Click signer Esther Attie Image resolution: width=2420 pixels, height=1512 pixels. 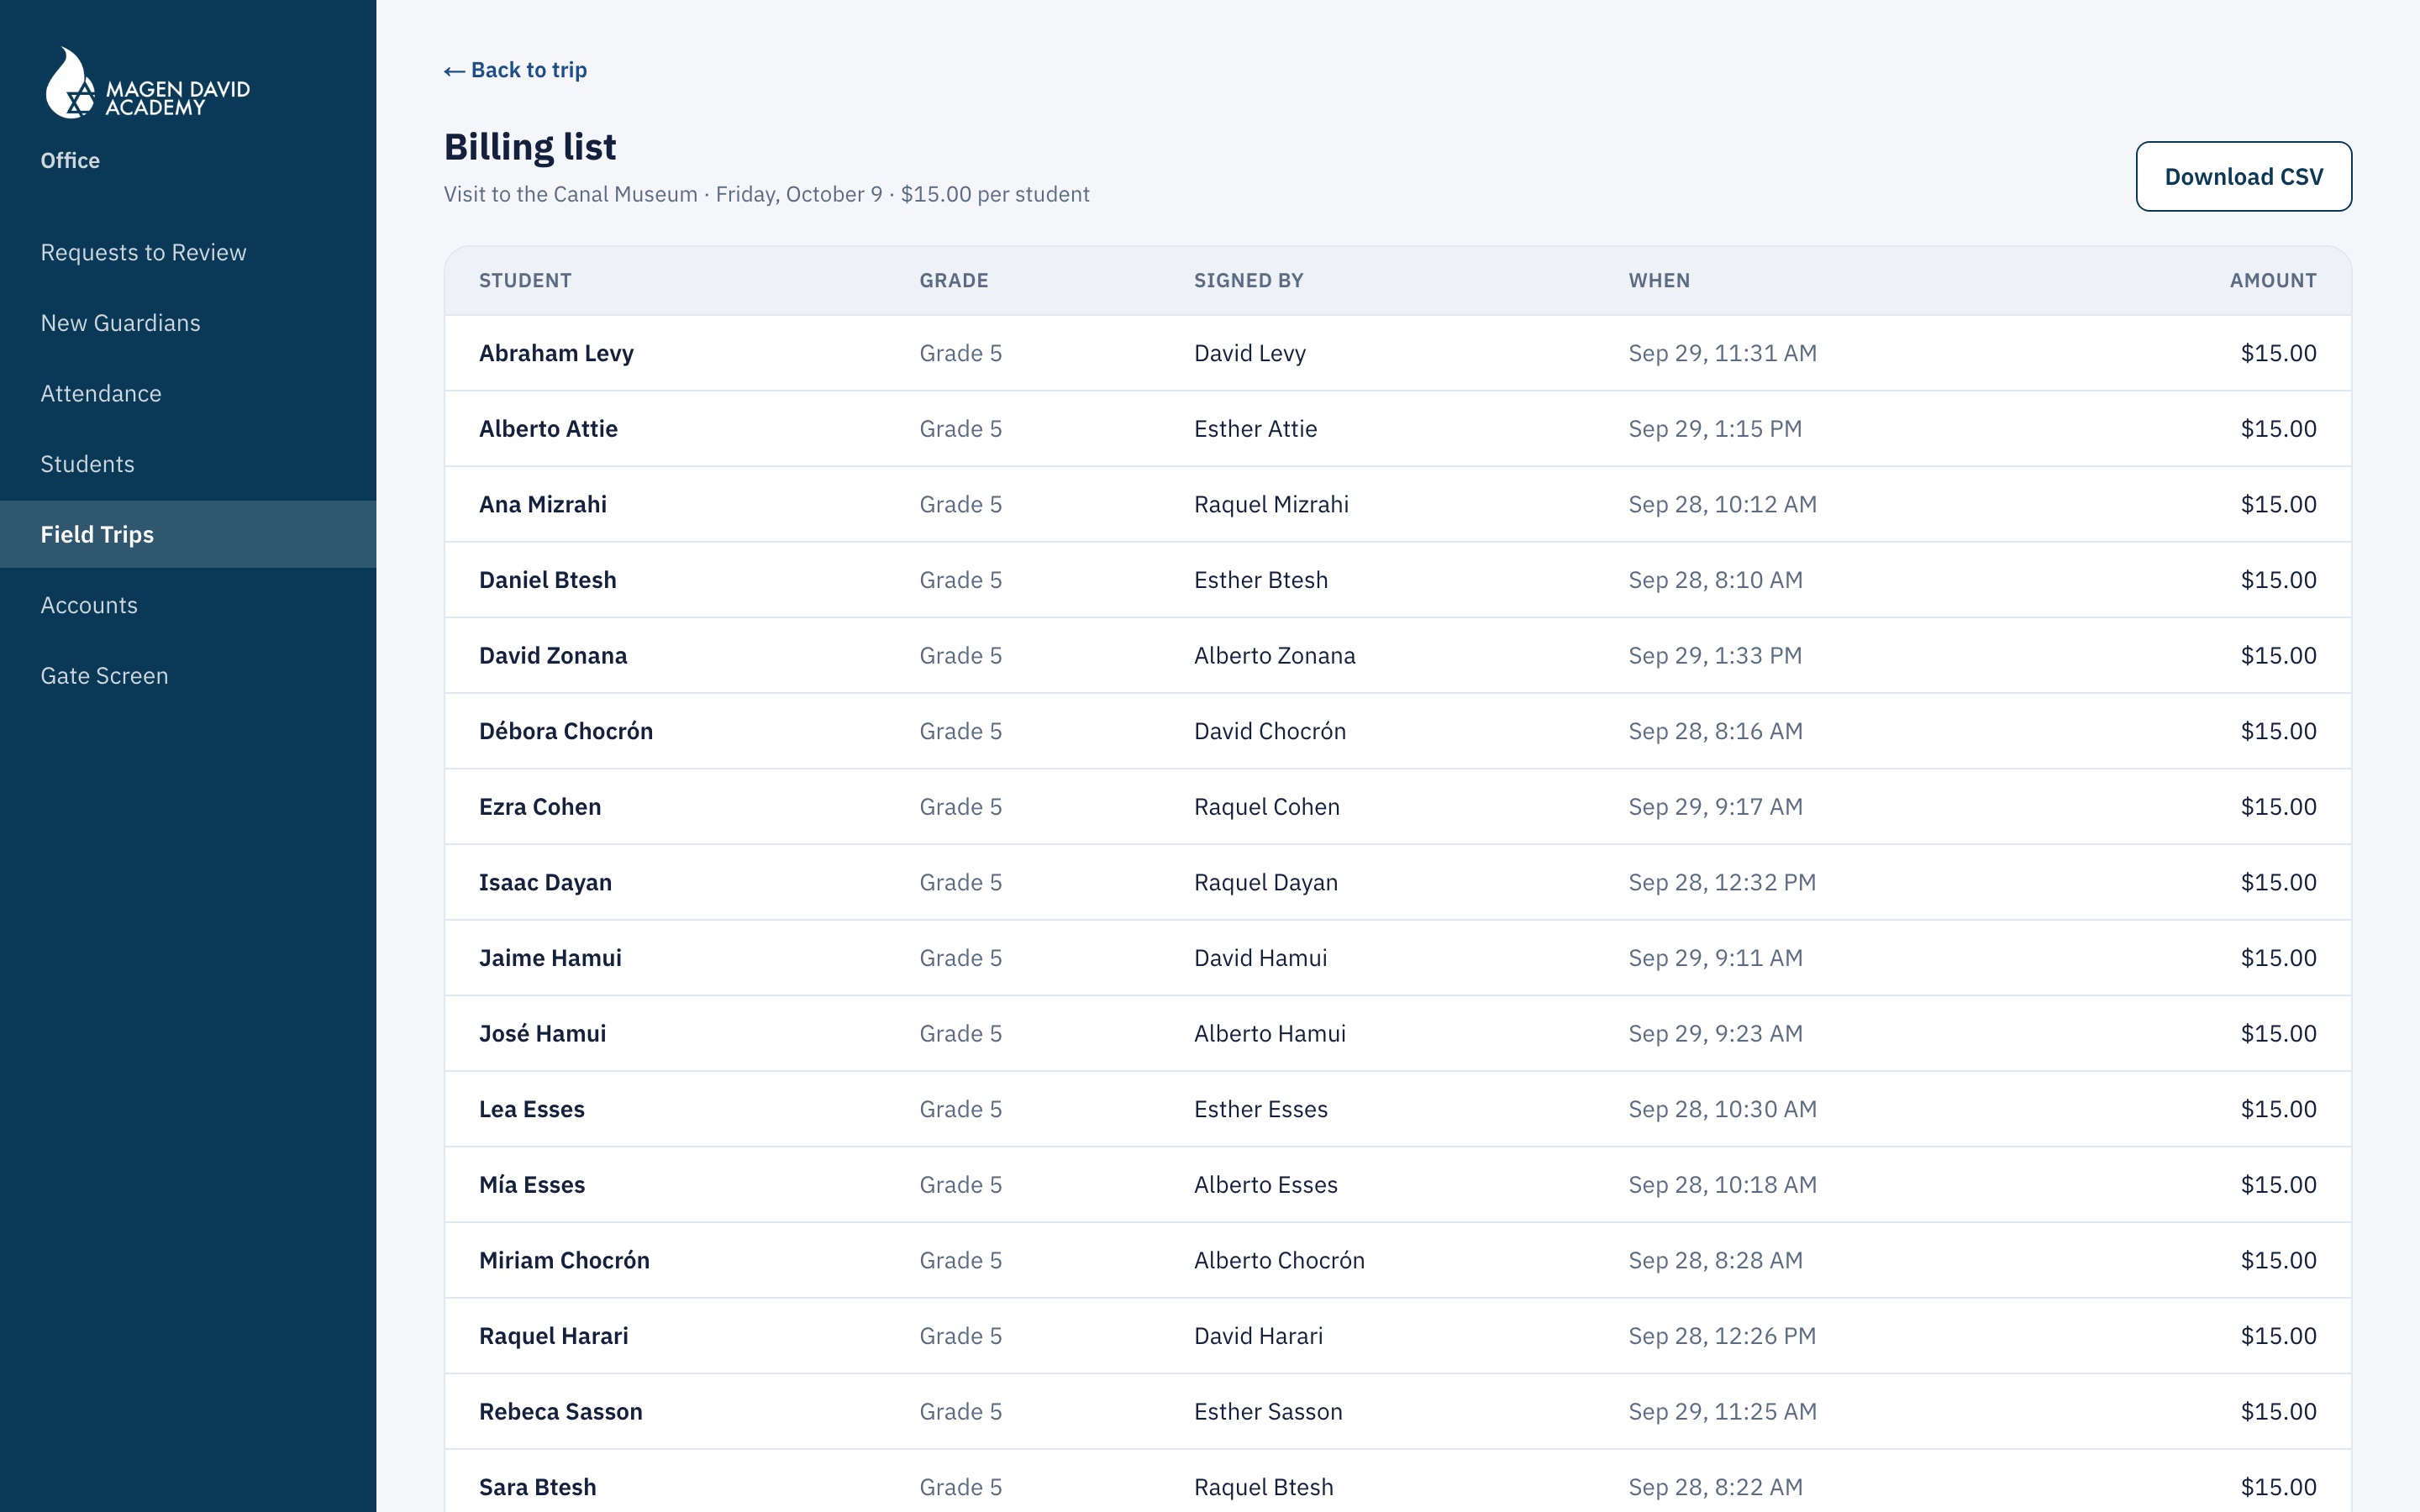pos(1255,429)
